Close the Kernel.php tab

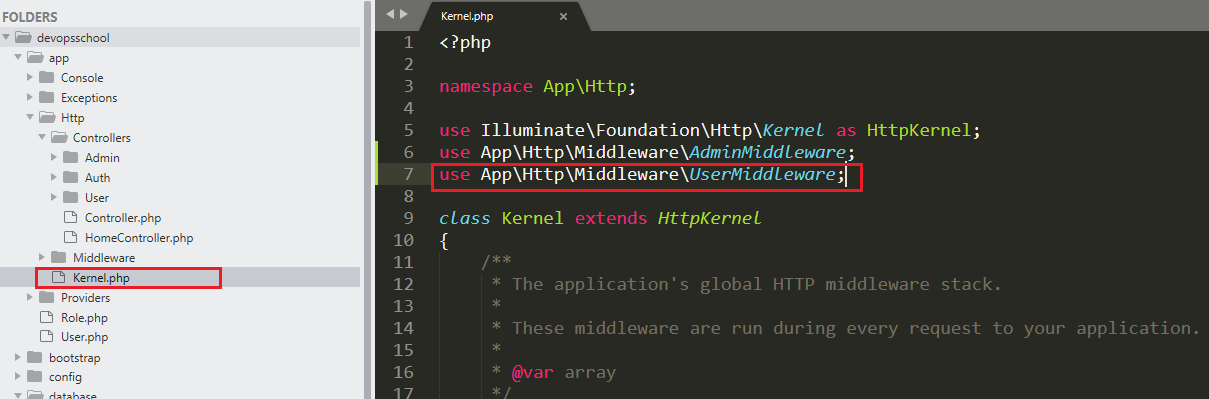coord(563,17)
